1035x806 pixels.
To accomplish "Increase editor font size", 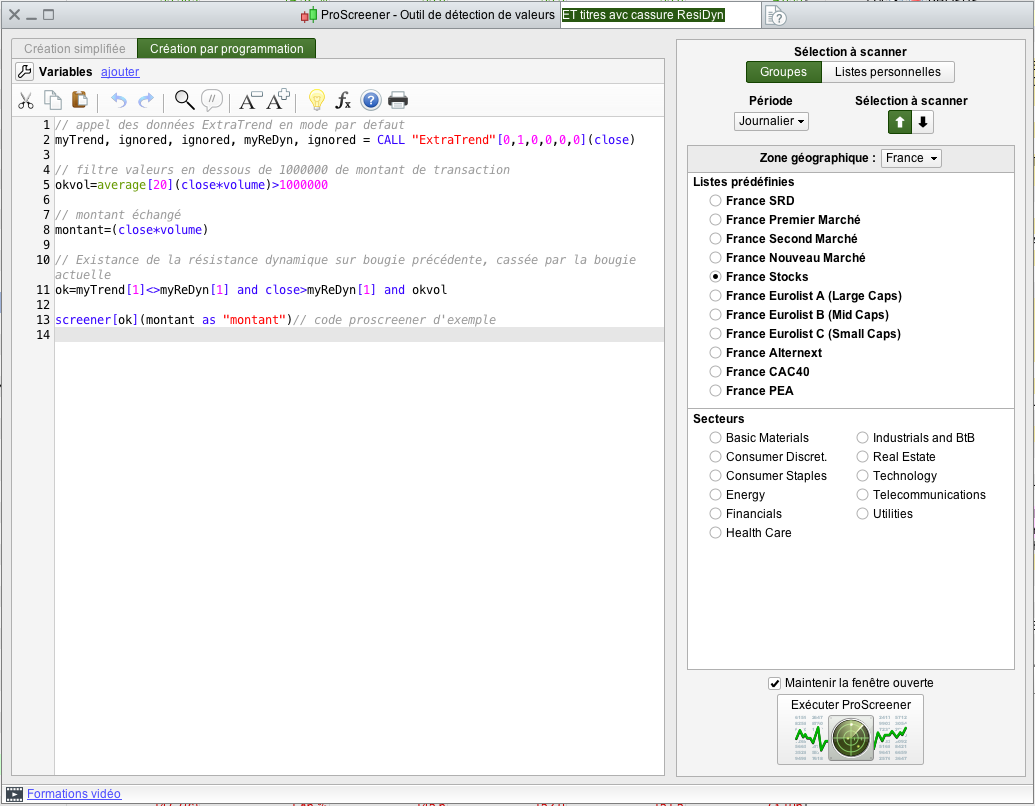I will coord(278,99).
